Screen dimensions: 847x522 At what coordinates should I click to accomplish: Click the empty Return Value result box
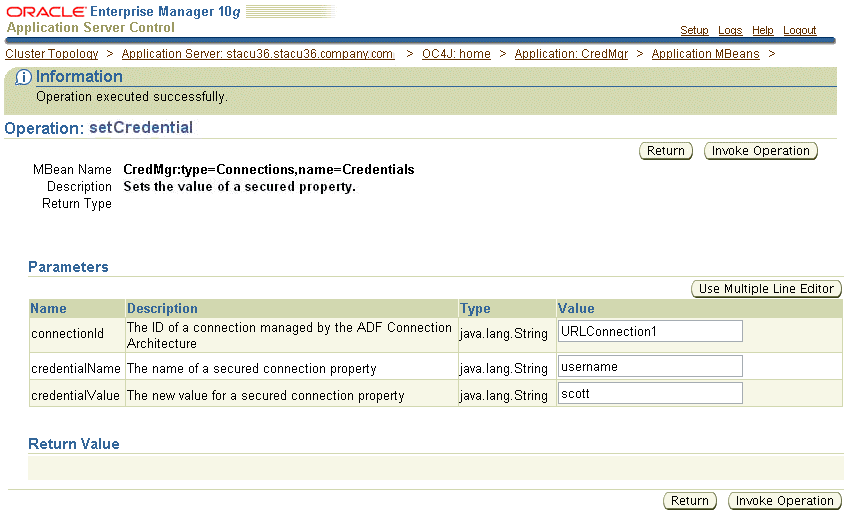coord(435,467)
